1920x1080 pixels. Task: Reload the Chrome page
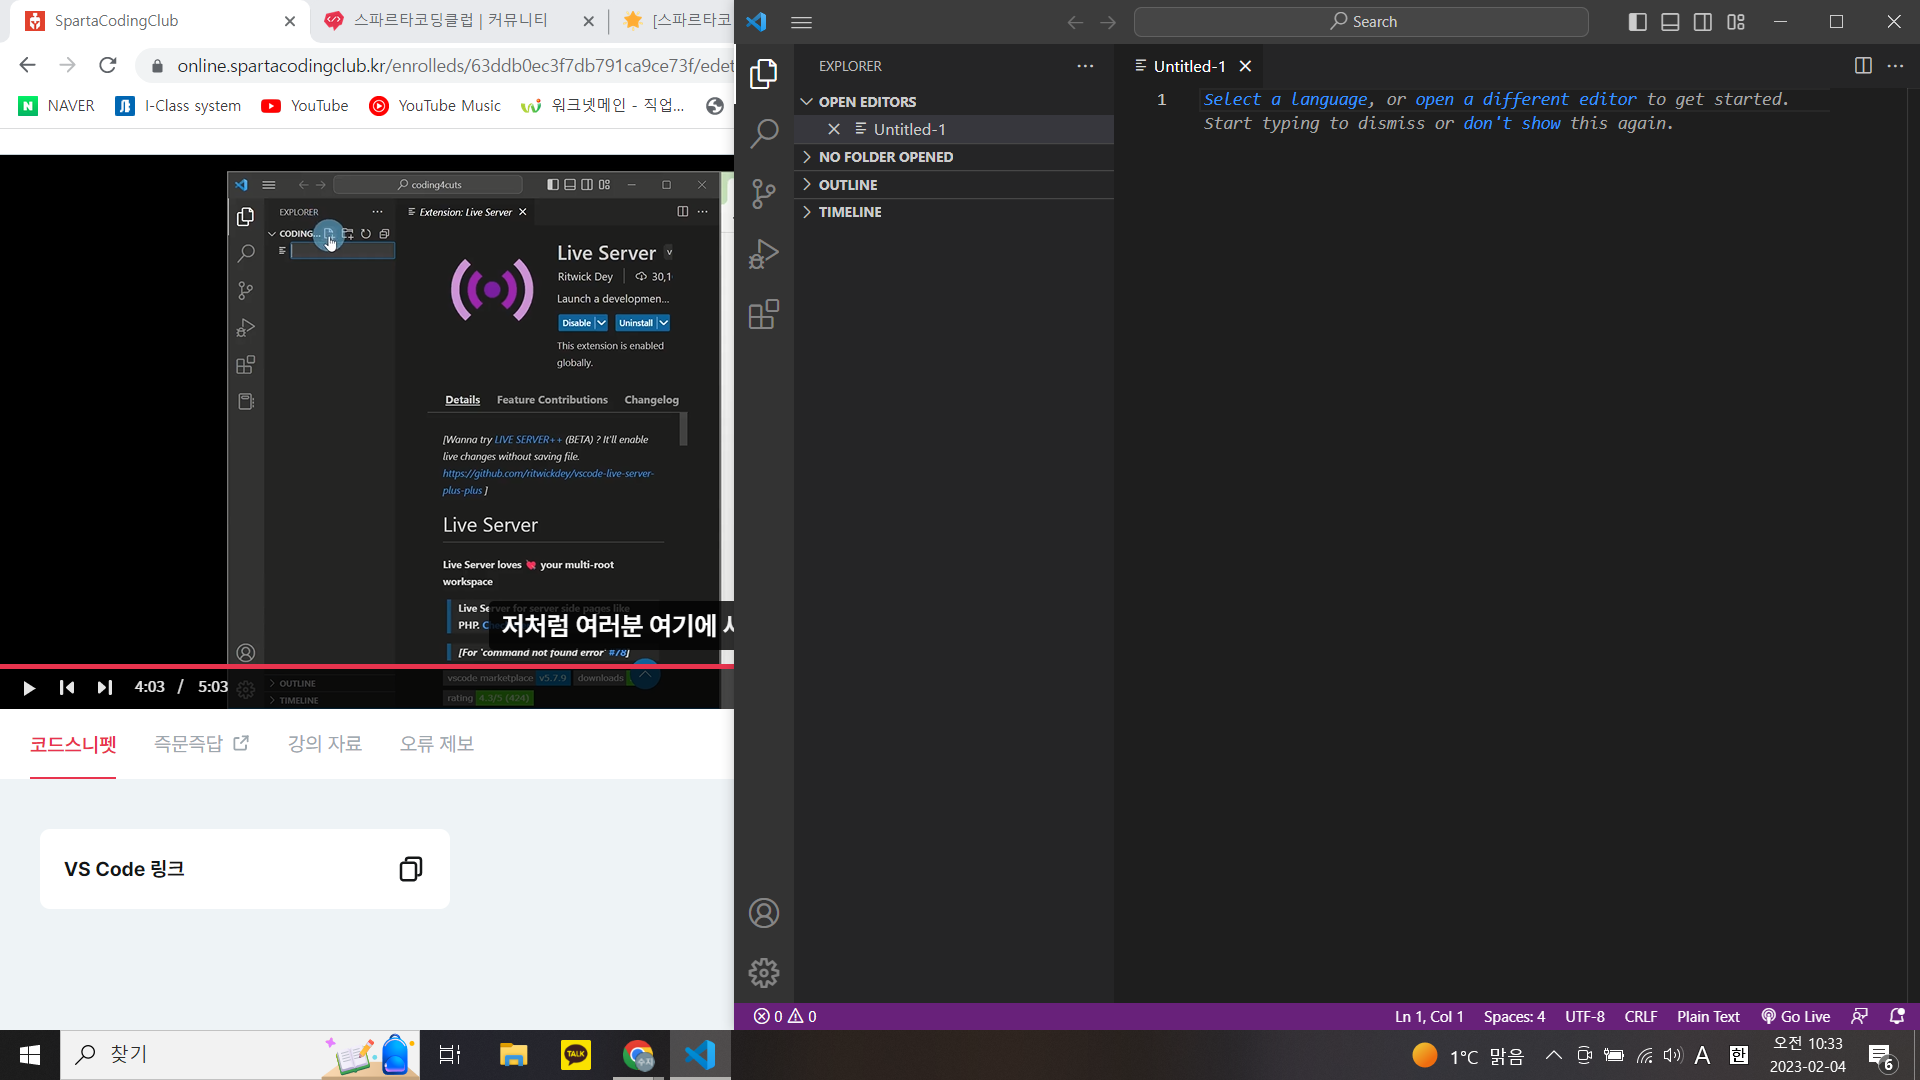(x=108, y=65)
